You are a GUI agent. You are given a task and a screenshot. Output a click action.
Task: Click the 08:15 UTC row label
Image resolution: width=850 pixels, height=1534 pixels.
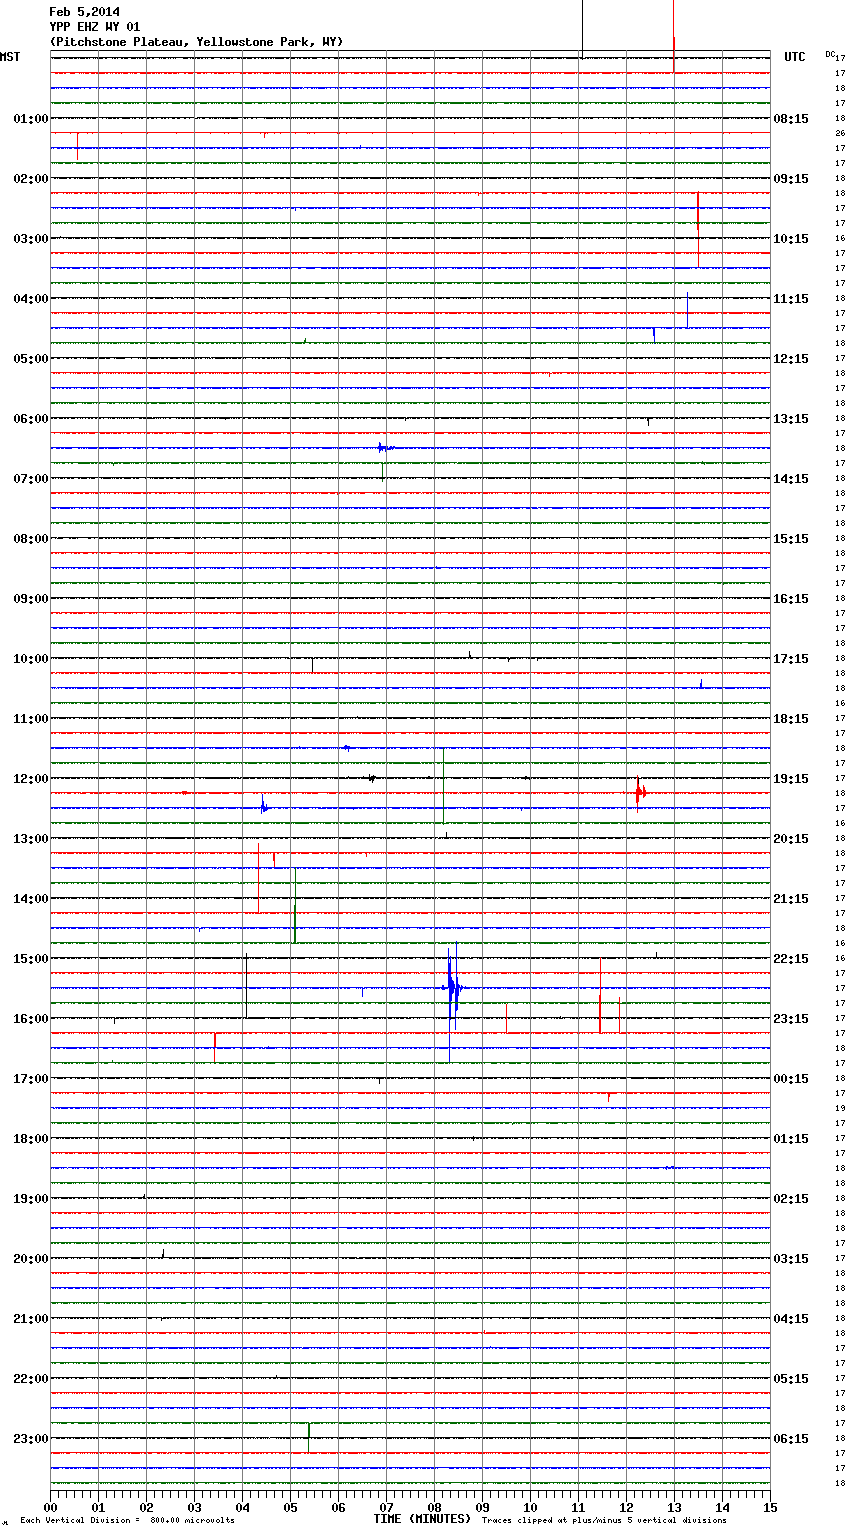(x=791, y=118)
